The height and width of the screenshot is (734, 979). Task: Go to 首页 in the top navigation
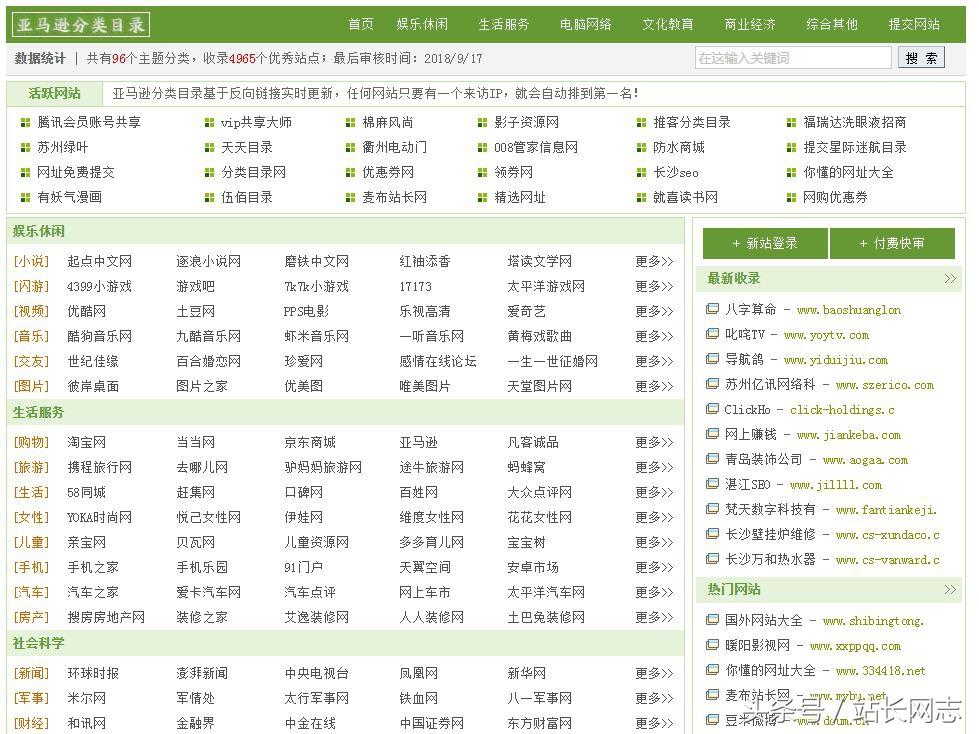point(361,24)
